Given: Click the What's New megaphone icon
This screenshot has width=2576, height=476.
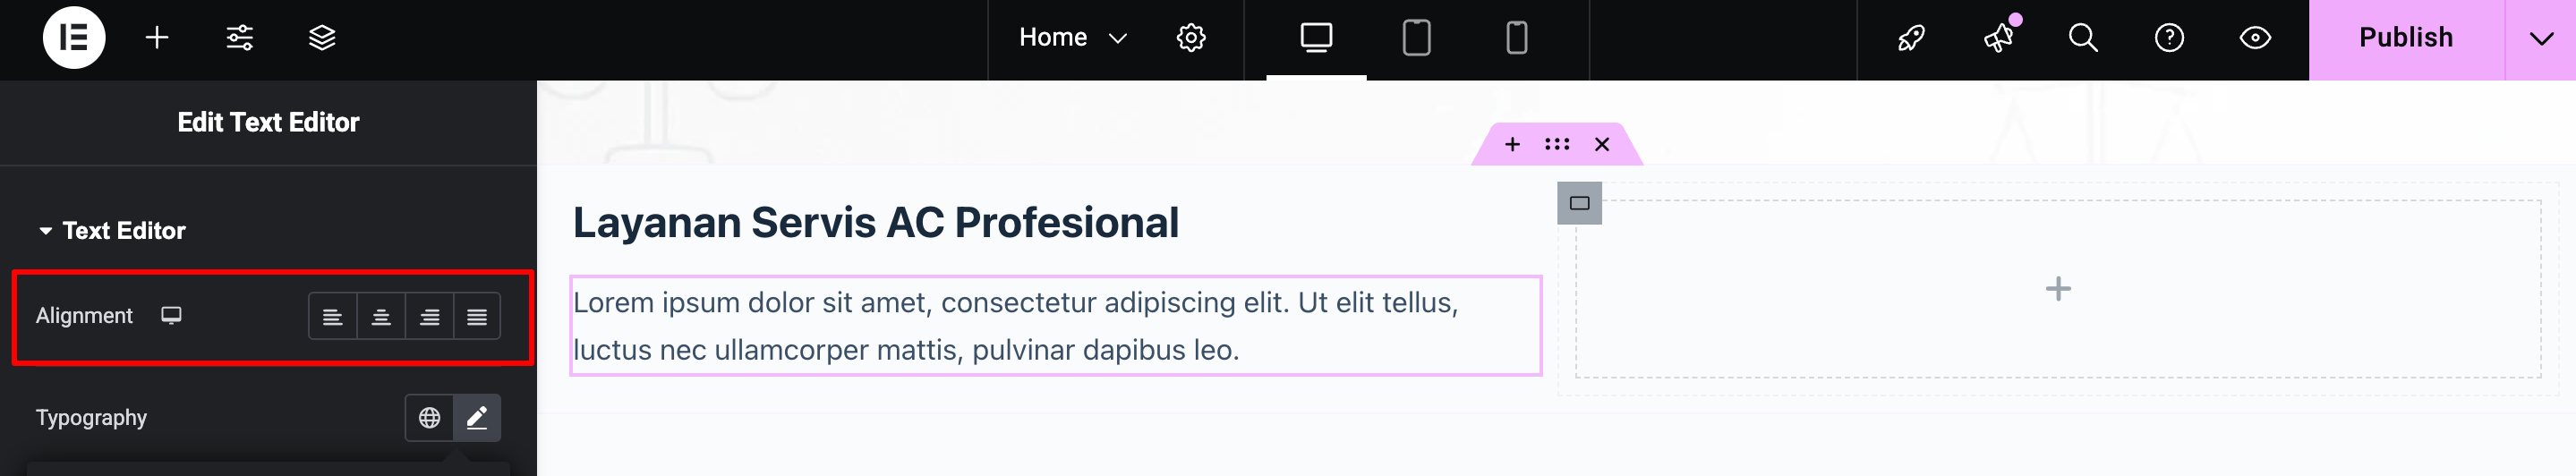Looking at the screenshot, I should [1998, 38].
